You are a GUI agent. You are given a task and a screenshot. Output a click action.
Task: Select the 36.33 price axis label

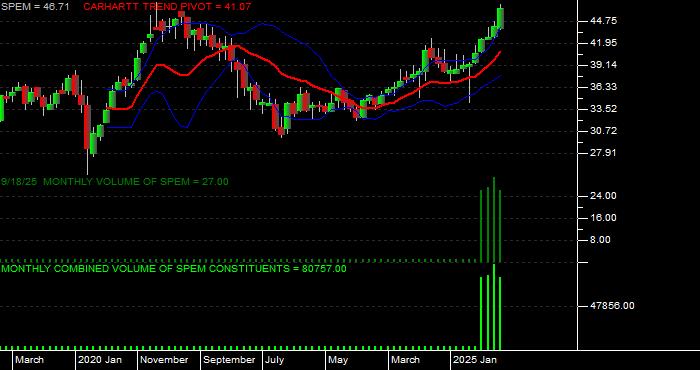point(603,87)
